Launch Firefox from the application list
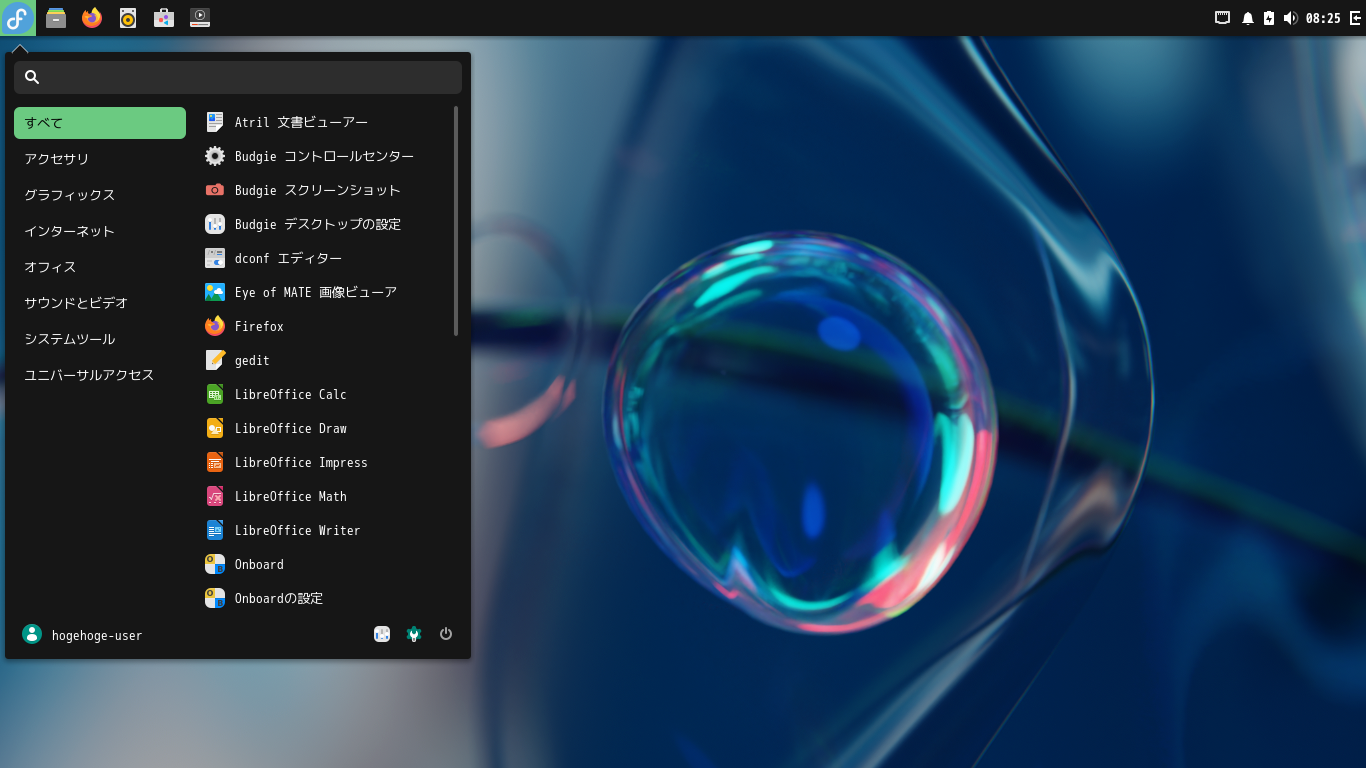The width and height of the screenshot is (1366, 768). pos(325,326)
